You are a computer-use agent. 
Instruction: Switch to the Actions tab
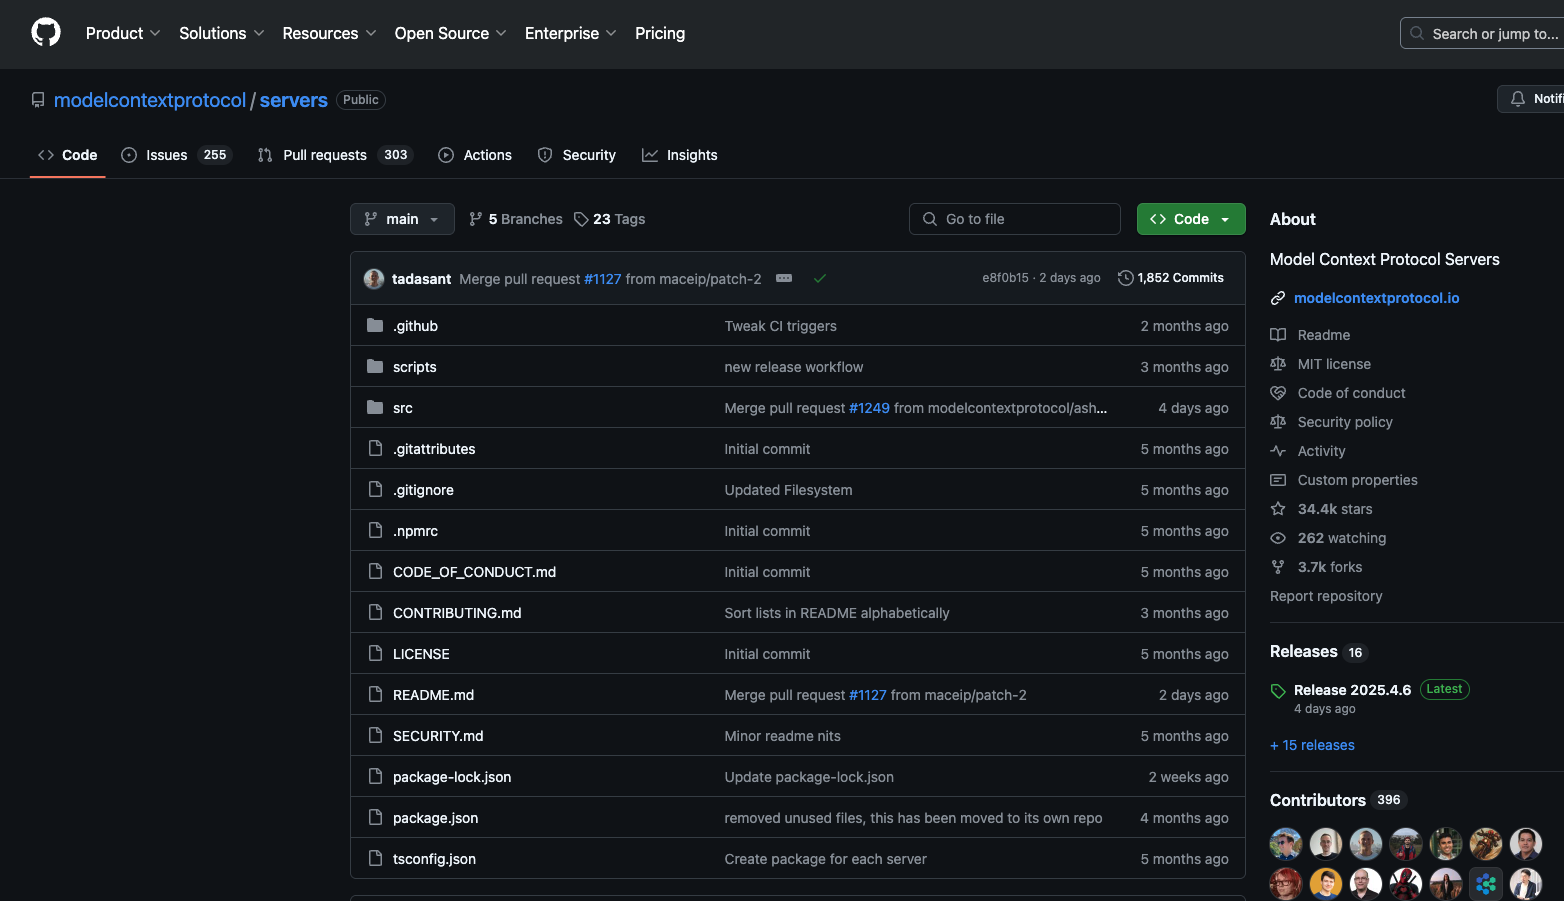tap(475, 155)
